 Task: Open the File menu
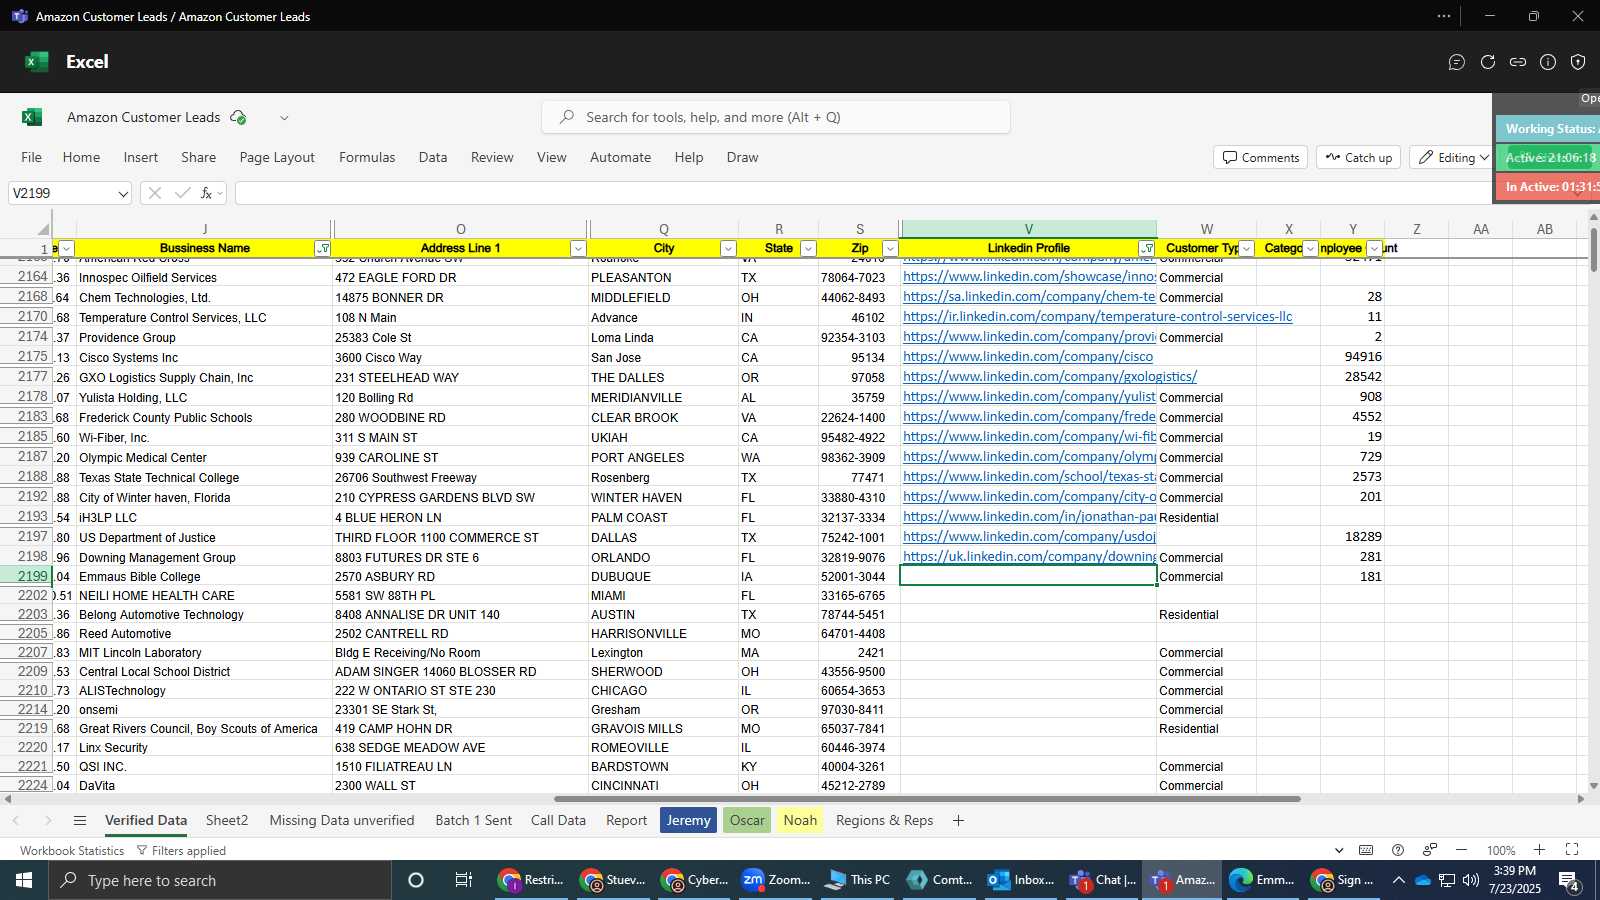(x=32, y=157)
